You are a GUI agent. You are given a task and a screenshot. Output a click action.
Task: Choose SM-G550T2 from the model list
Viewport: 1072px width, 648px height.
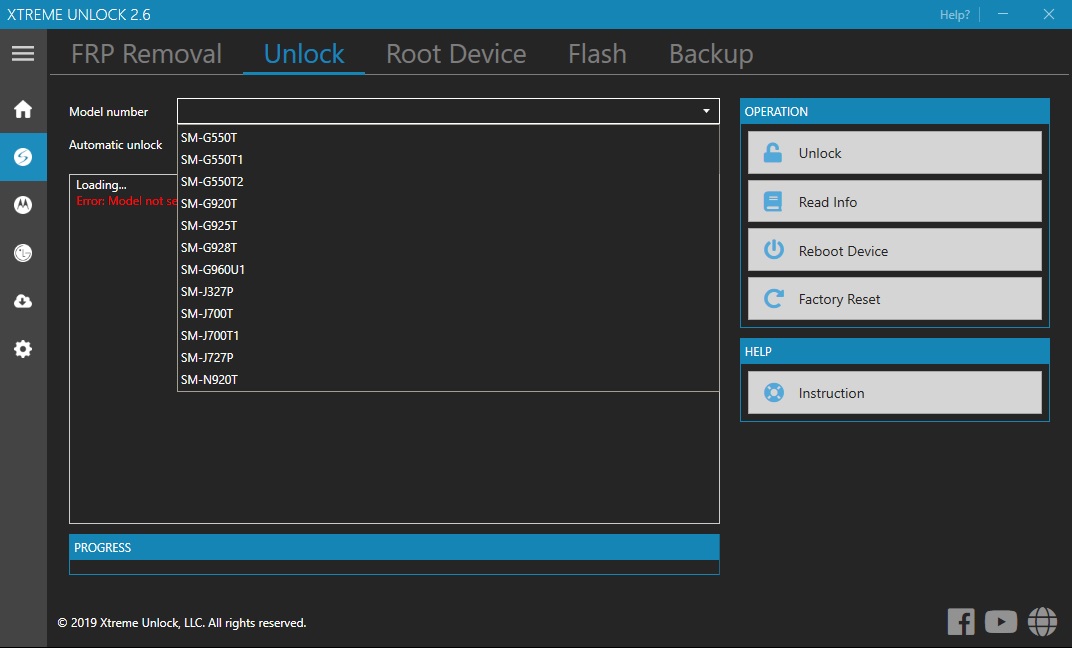(448, 181)
